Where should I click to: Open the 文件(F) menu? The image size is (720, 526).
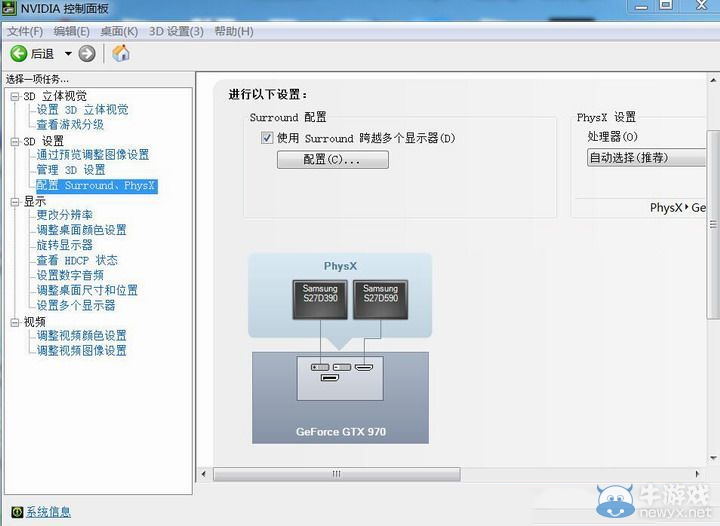[x=25, y=32]
